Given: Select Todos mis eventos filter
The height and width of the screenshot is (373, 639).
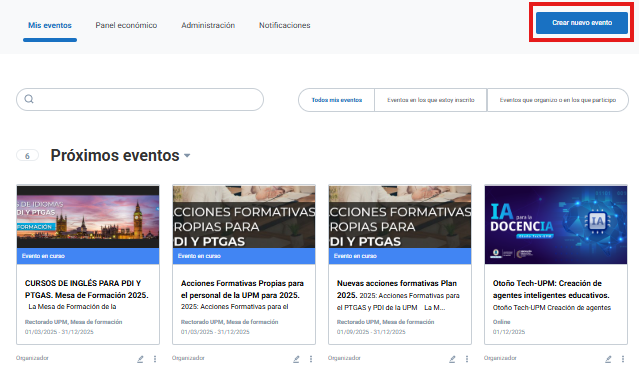Looking at the screenshot, I should click(x=337, y=100).
